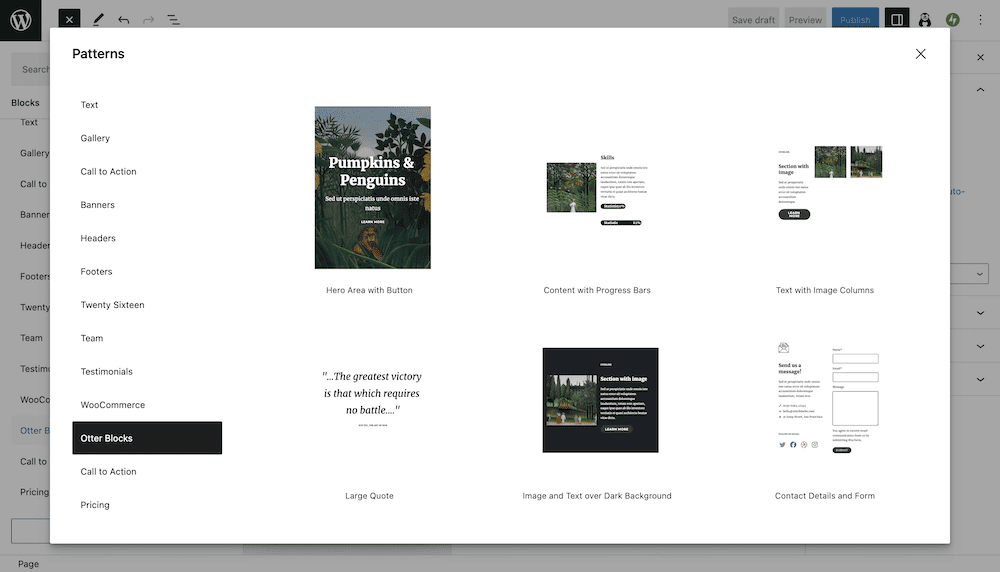Screen dimensions: 1000x572
Task: Click the Page breadcrumb in the footer
Action: click(x=28, y=564)
